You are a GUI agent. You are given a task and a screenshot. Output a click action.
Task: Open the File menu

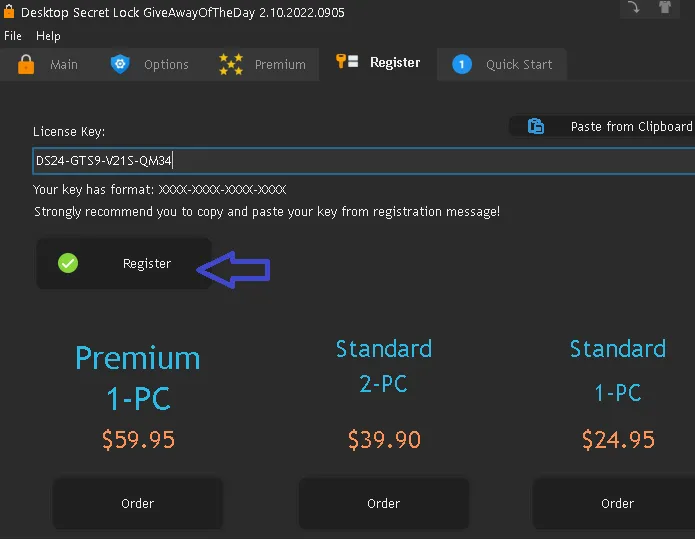coord(13,36)
